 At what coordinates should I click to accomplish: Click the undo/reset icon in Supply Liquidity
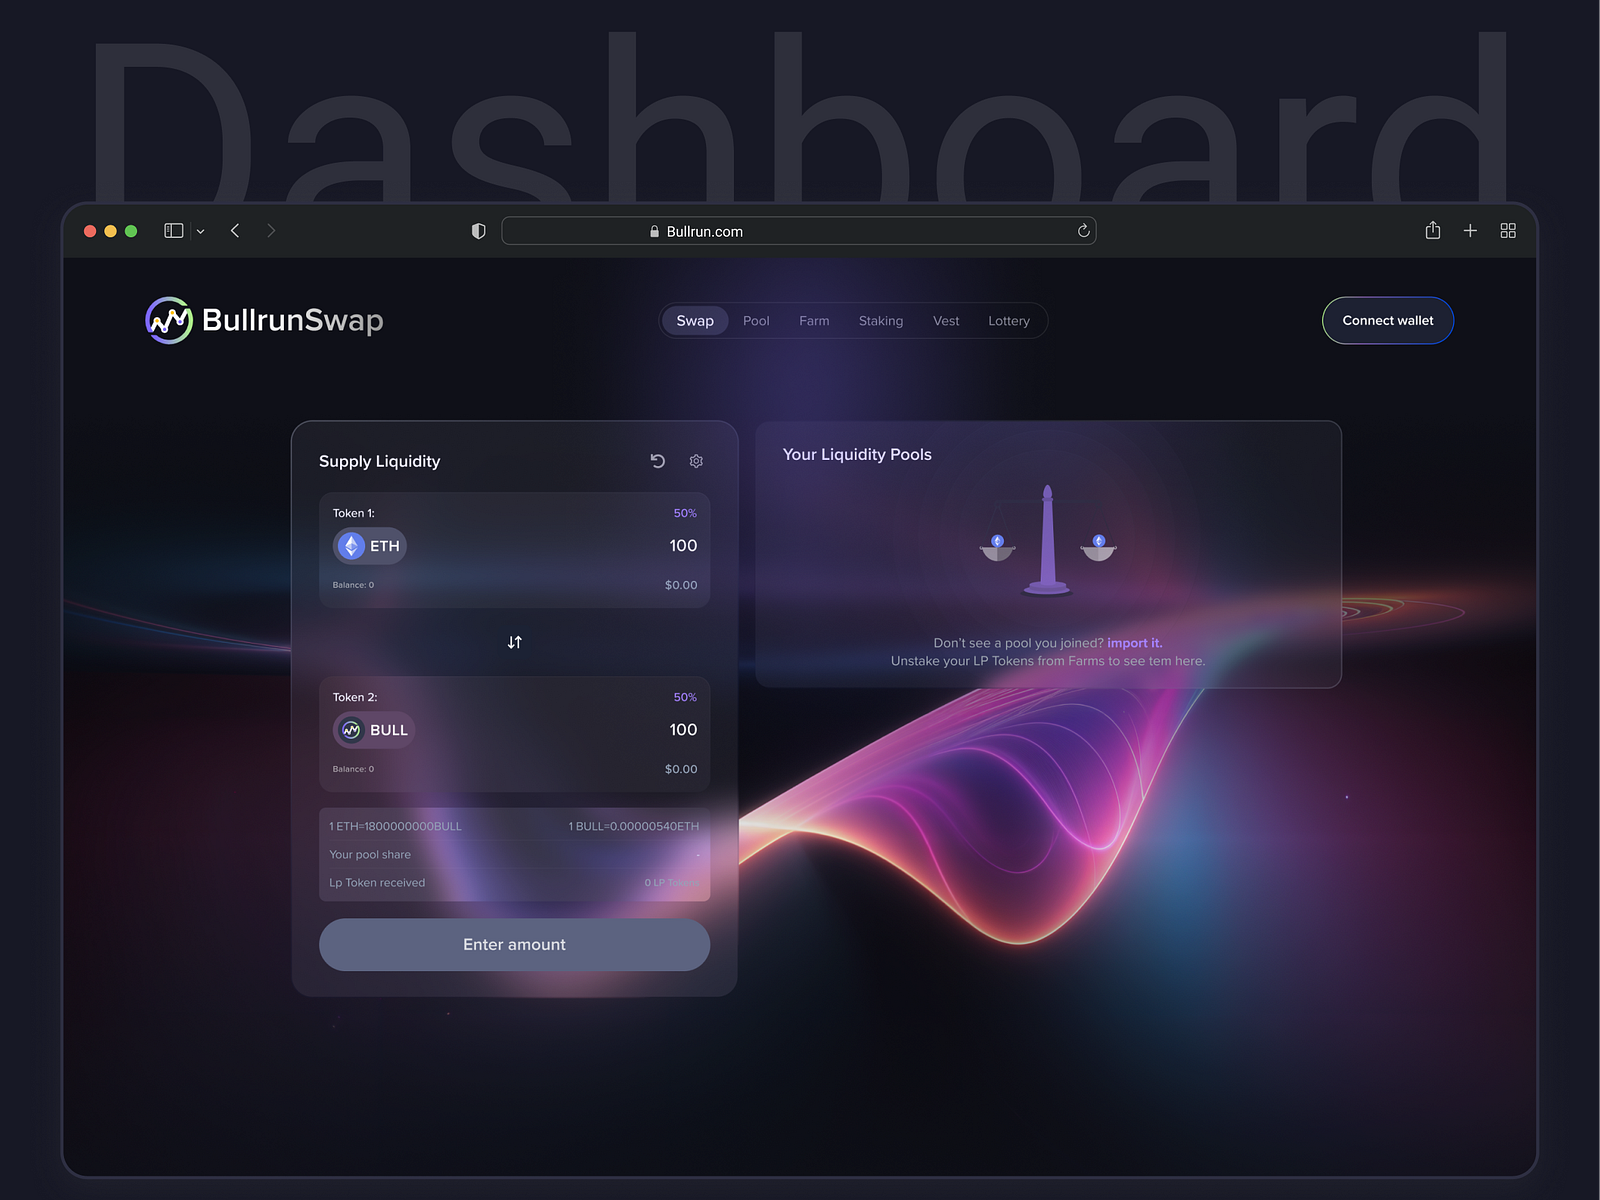coord(656,461)
